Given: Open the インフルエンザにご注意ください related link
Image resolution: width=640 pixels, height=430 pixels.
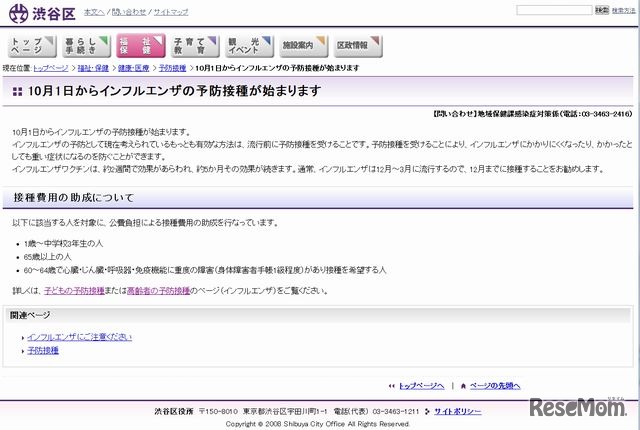Looking at the screenshot, I should (80, 337).
